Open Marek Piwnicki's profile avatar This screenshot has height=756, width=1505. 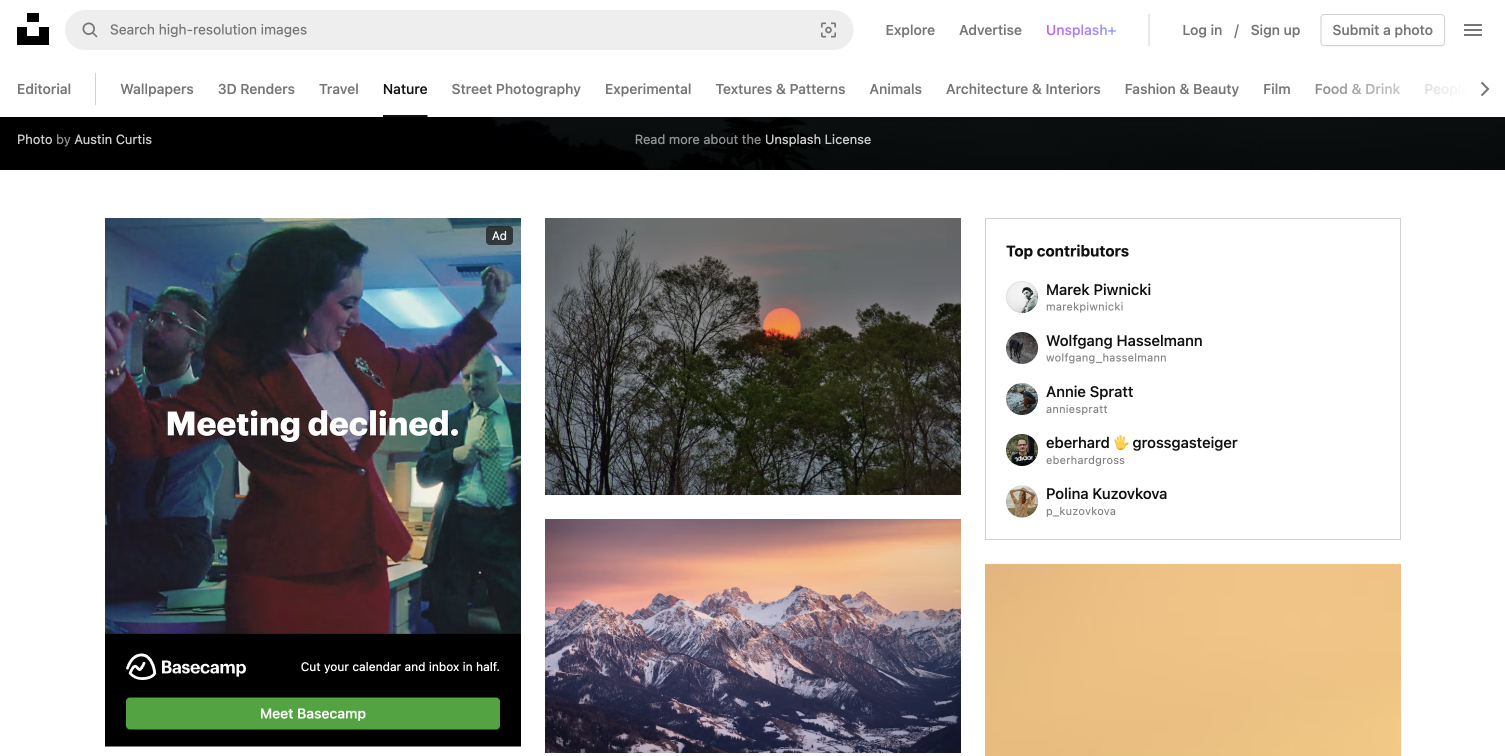1021,297
